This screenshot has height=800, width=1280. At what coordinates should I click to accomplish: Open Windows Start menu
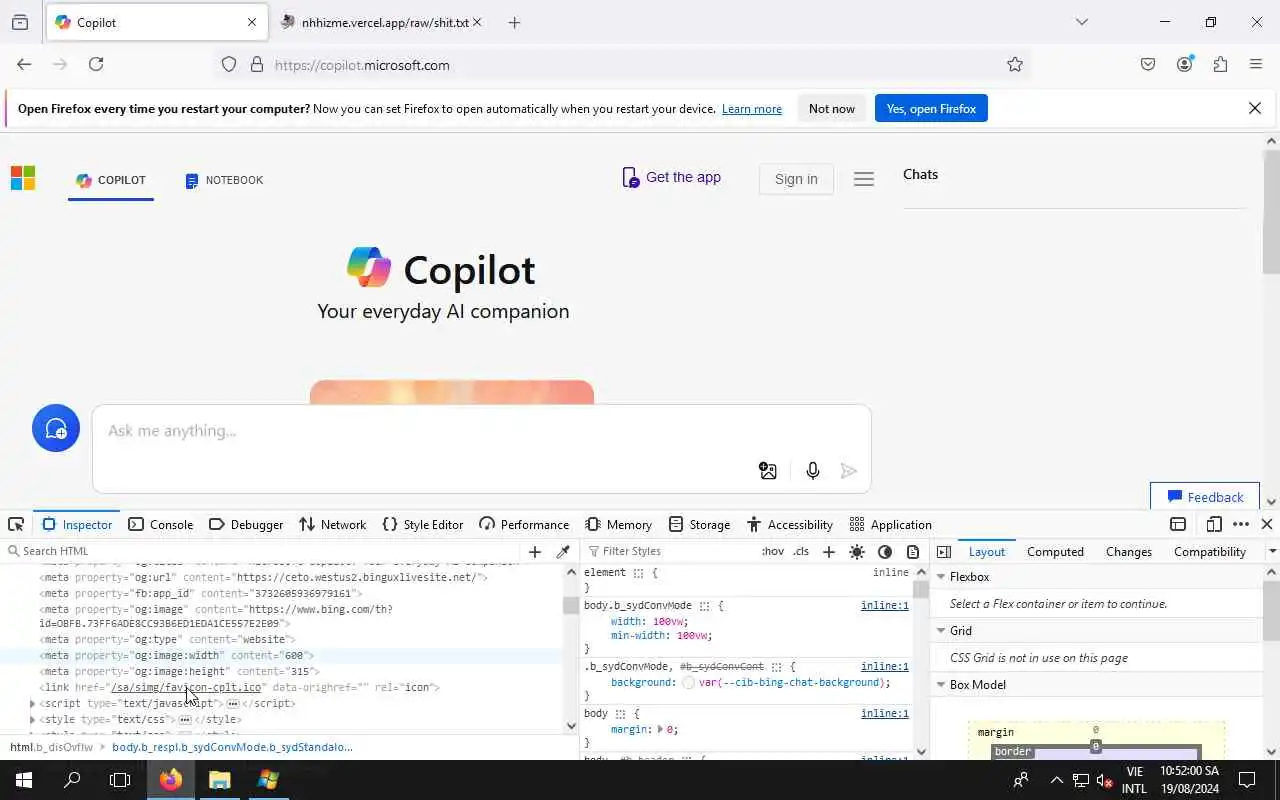pos(24,780)
